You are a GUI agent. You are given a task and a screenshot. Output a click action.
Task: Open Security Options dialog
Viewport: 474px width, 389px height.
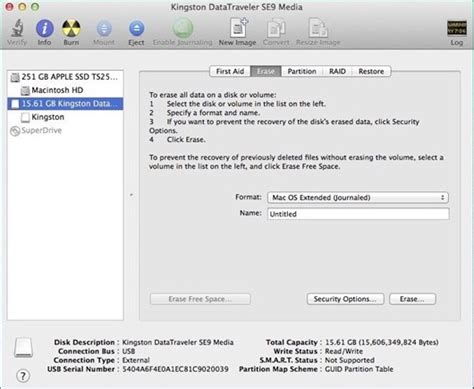(x=345, y=299)
